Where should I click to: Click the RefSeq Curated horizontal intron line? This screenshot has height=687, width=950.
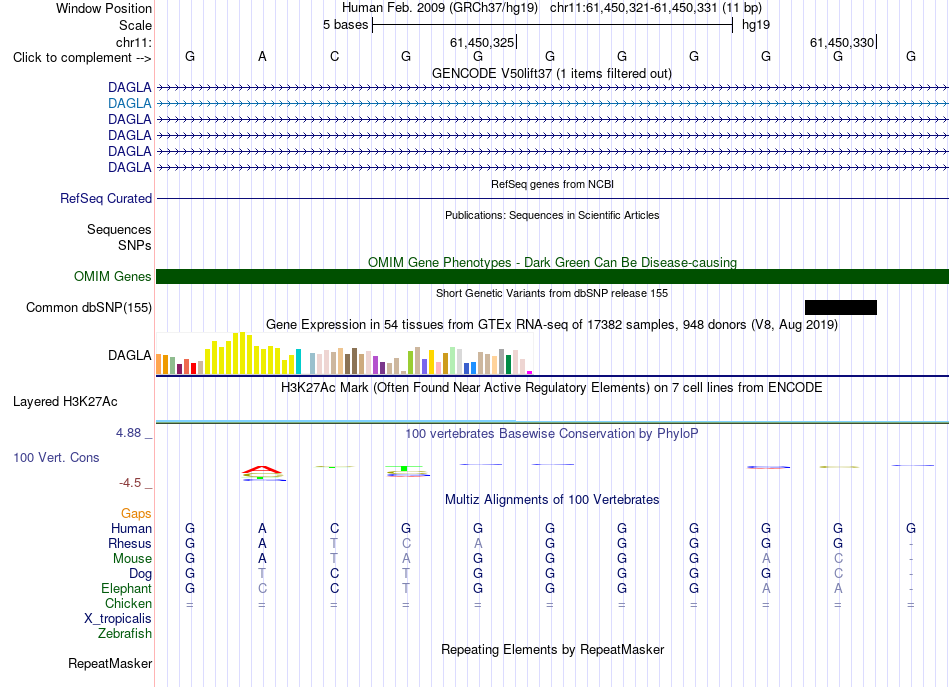pos(552,198)
